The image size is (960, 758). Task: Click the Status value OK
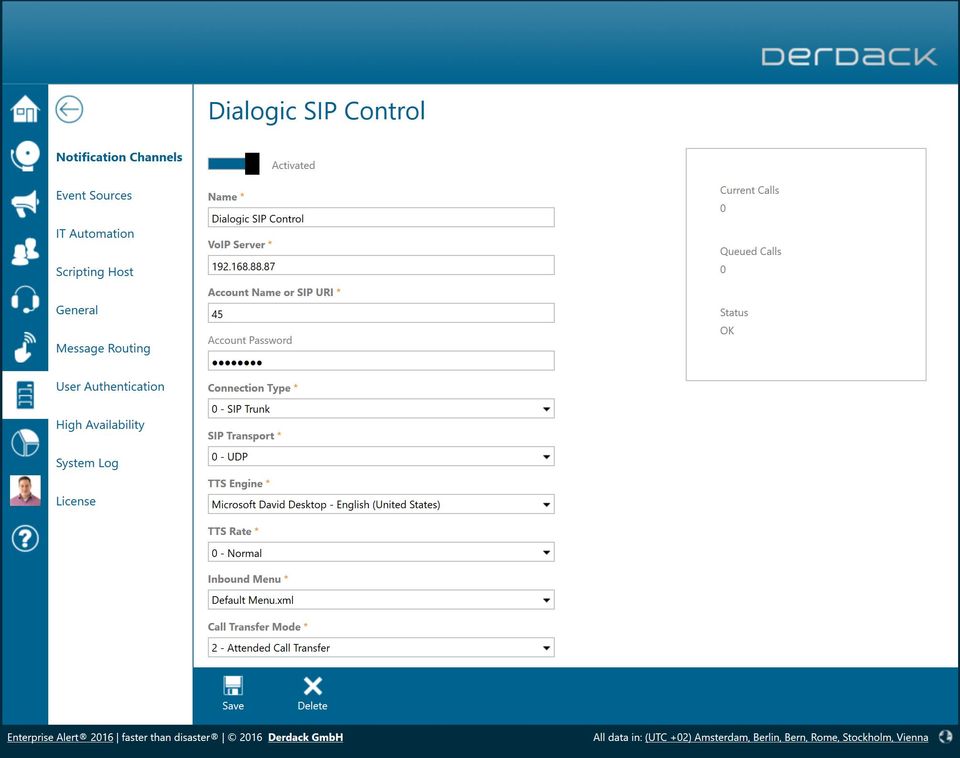pyautogui.click(x=727, y=331)
